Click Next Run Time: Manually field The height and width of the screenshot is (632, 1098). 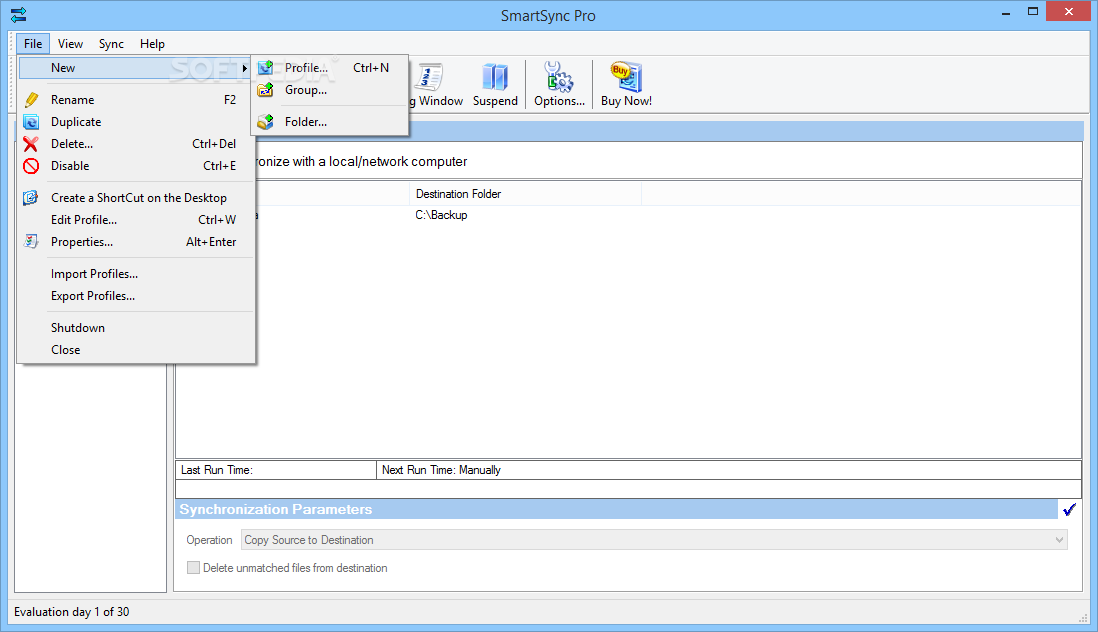[728, 470]
